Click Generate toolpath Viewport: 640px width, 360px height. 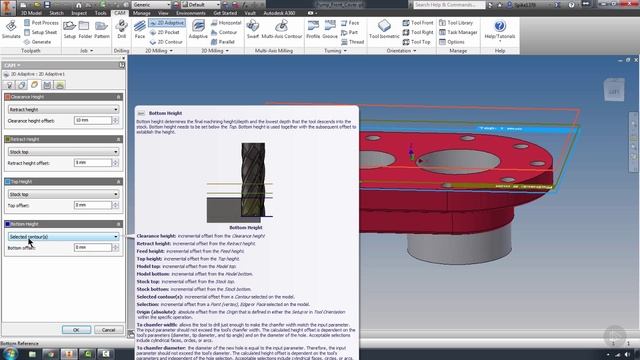click(37, 42)
